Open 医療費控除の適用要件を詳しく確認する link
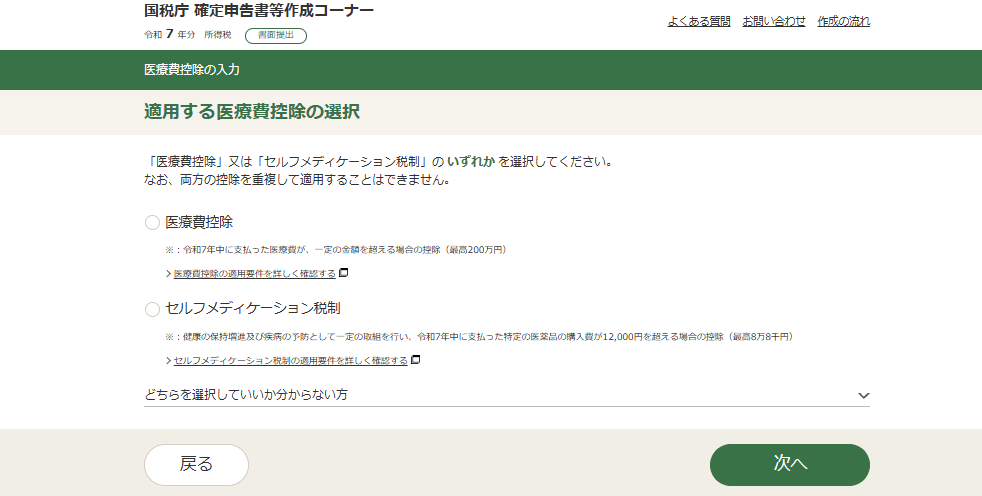Viewport: 982px width, 496px height. tap(254, 274)
